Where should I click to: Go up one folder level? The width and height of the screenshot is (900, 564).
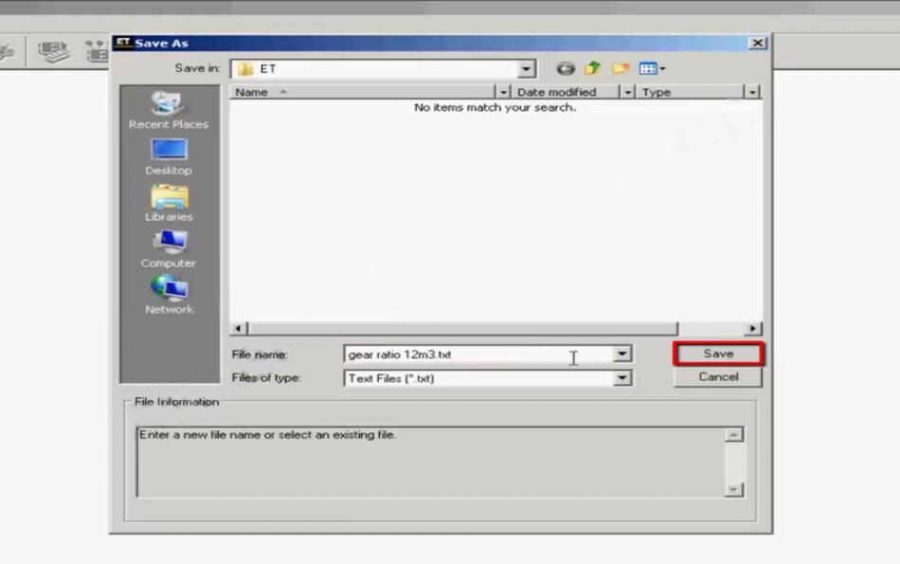point(592,69)
